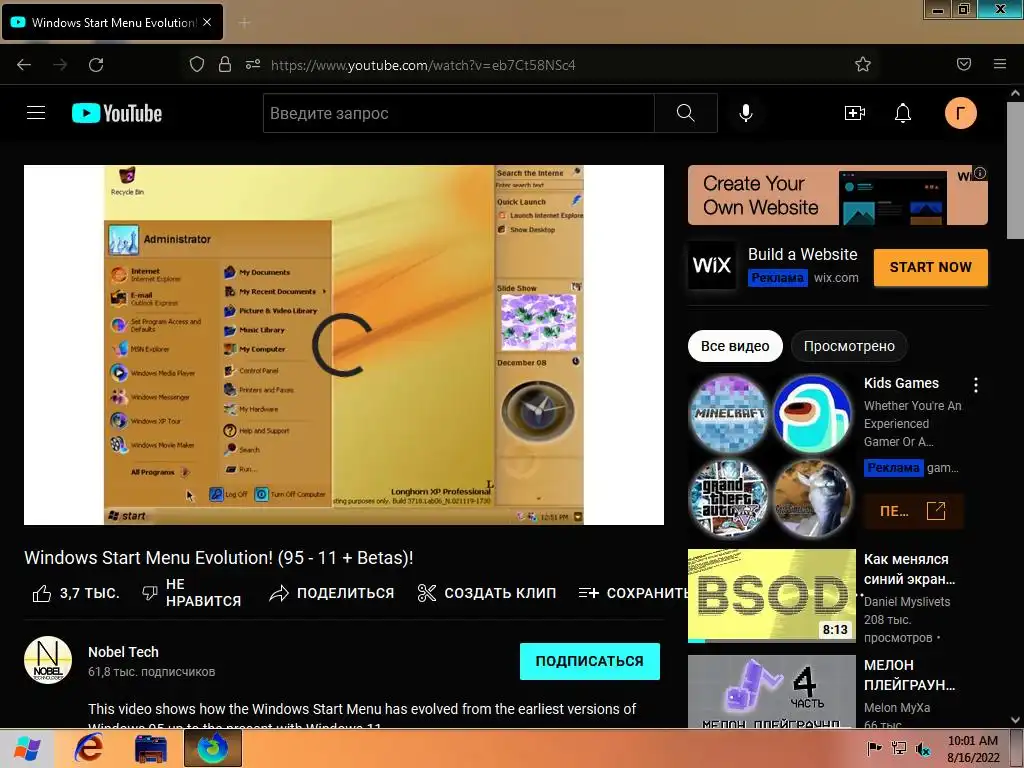Open a new browser tab
The width and height of the screenshot is (1024, 768).
coord(244,23)
